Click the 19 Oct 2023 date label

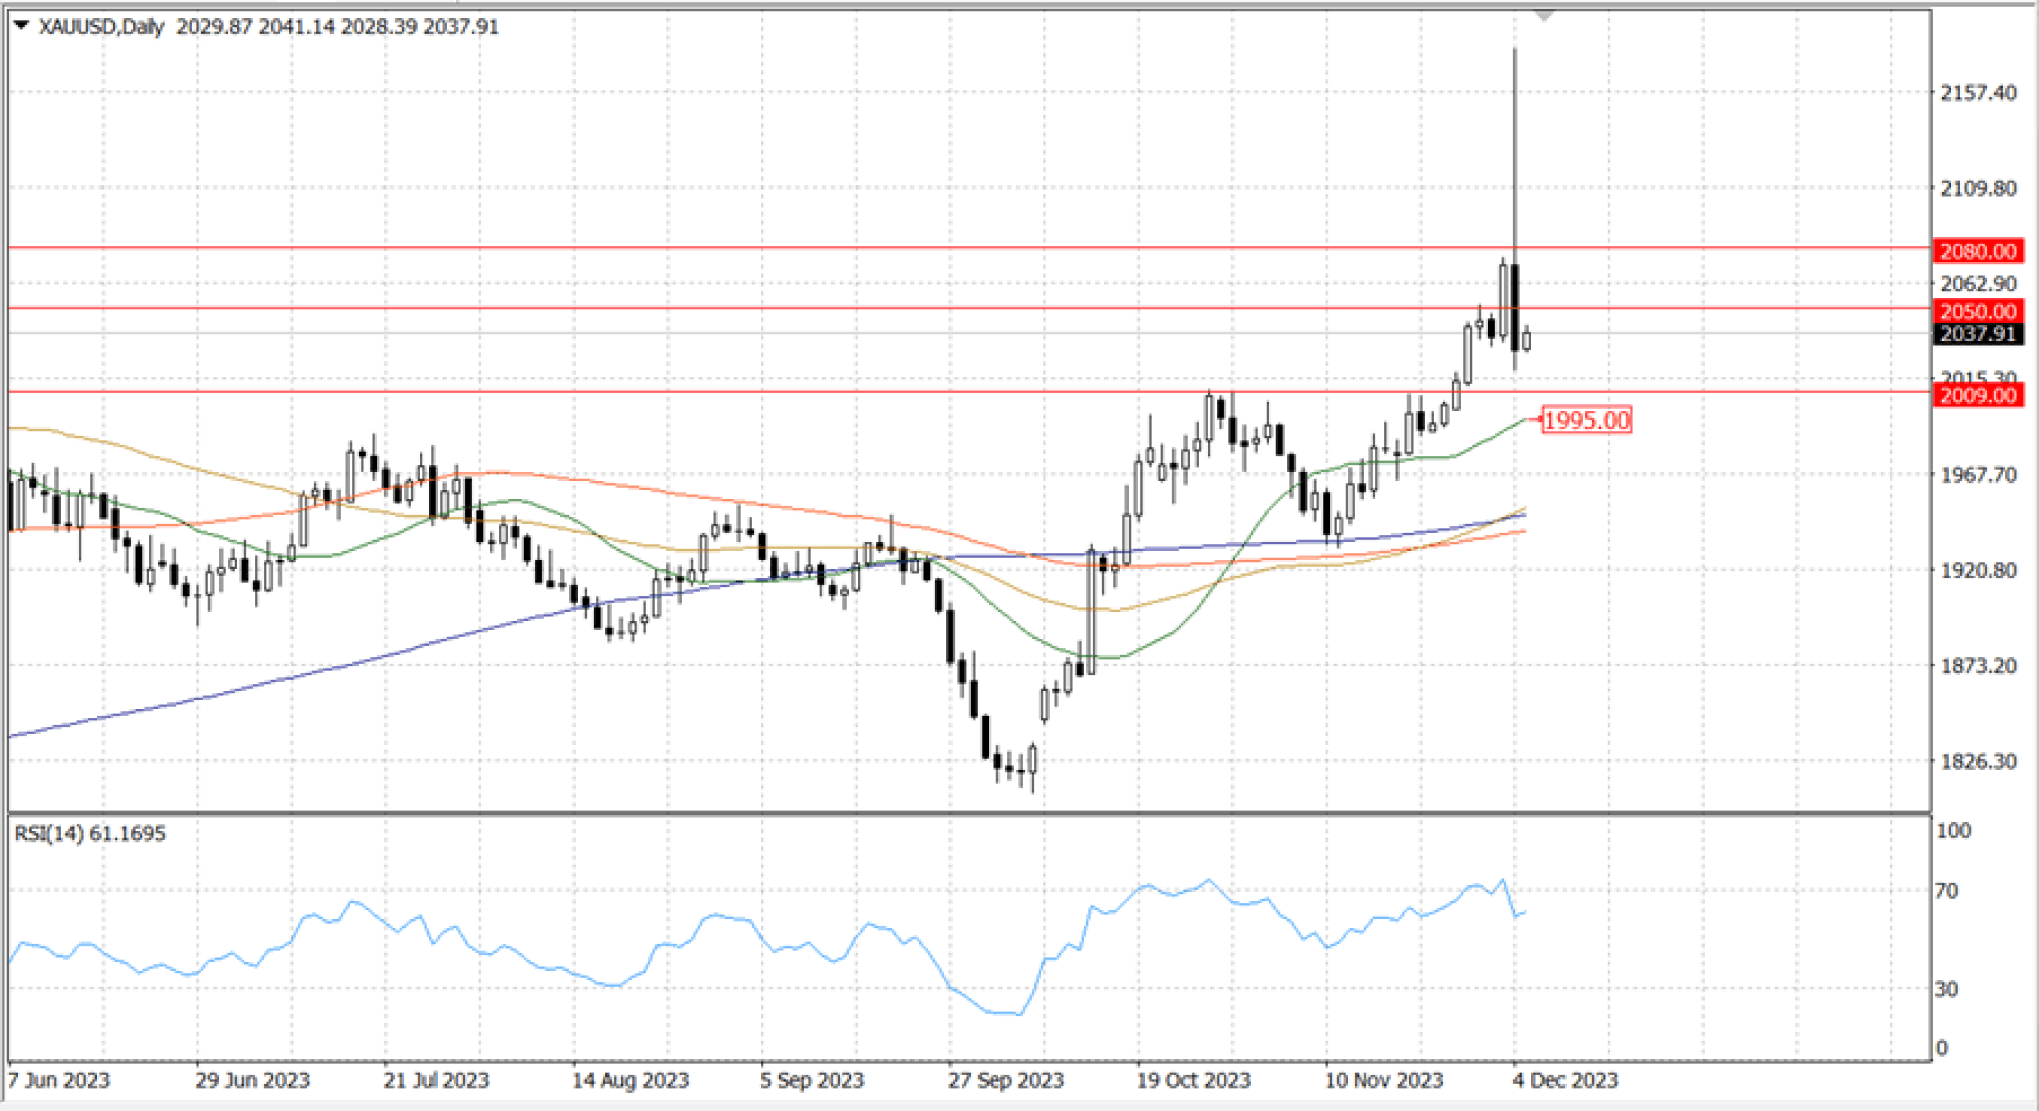[1193, 1080]
